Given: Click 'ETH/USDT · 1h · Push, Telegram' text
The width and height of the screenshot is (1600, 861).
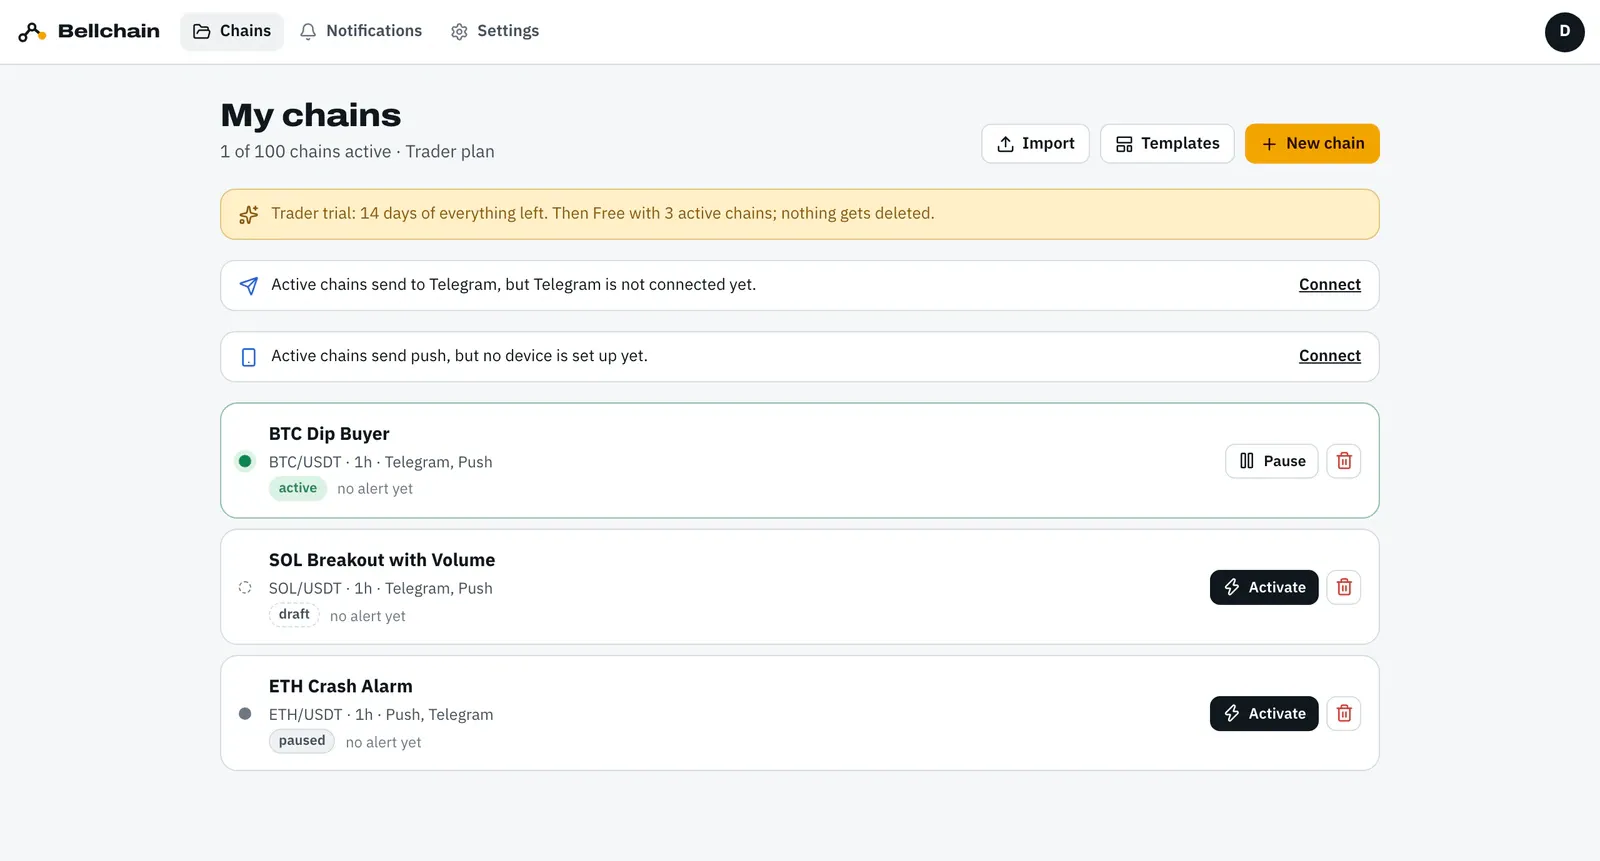Looking at the screenshot, I should coord(381,714).
